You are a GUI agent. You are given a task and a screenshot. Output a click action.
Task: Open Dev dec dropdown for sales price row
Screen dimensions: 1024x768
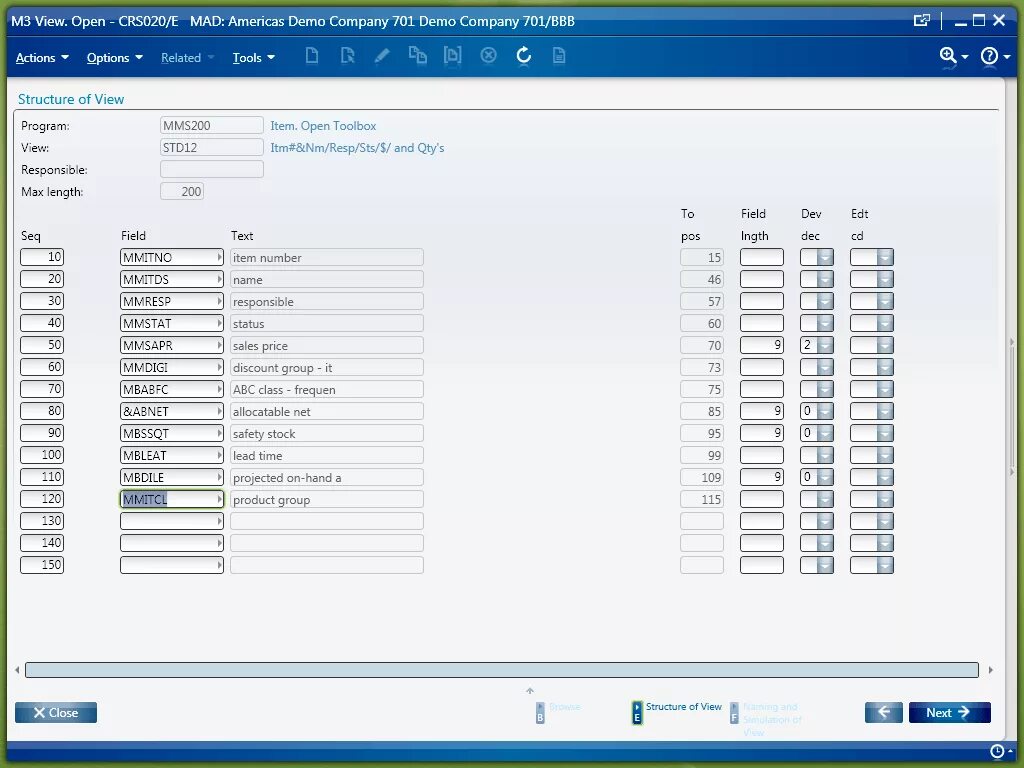point(825,345)
